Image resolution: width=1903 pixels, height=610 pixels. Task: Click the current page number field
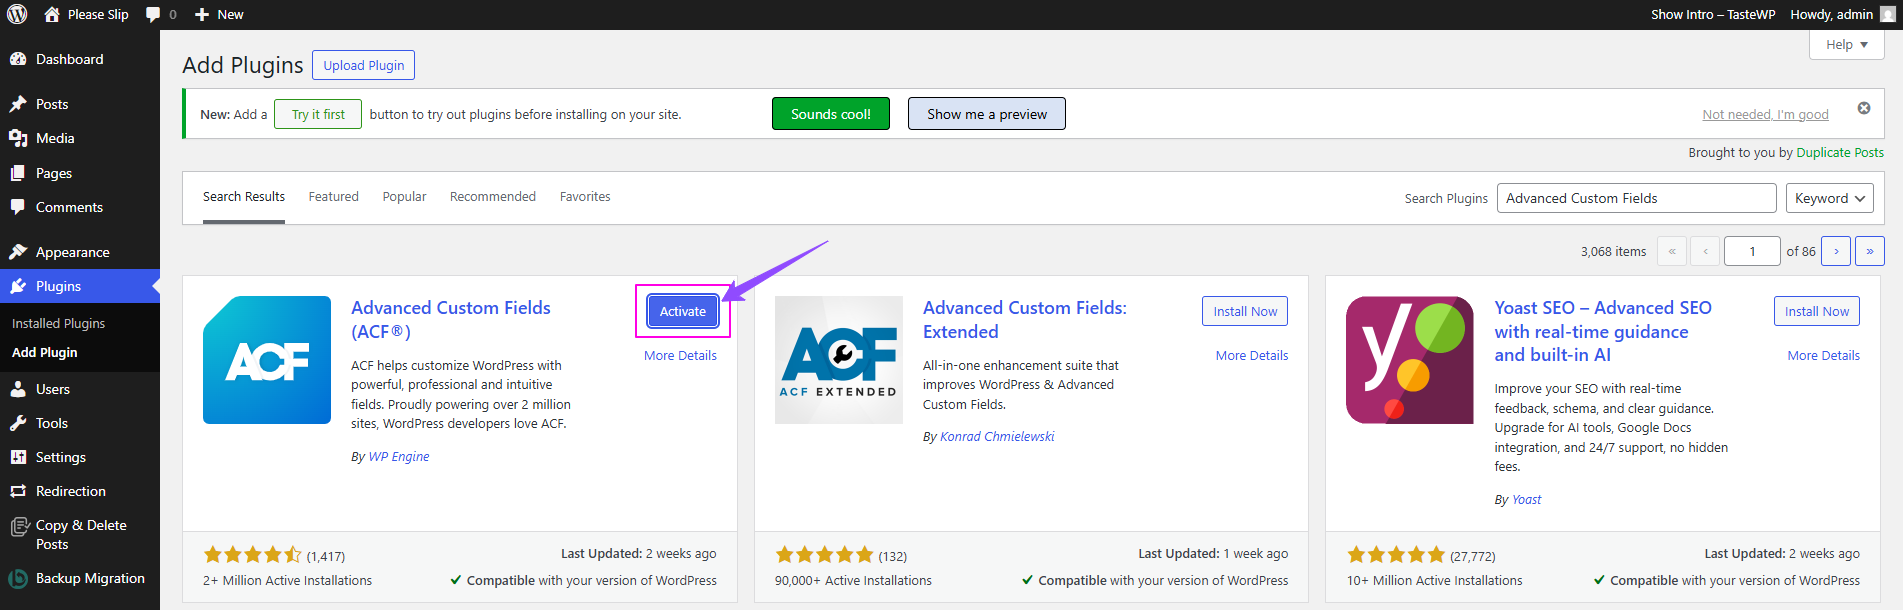pyautogui.click(x=1752, y=251)
